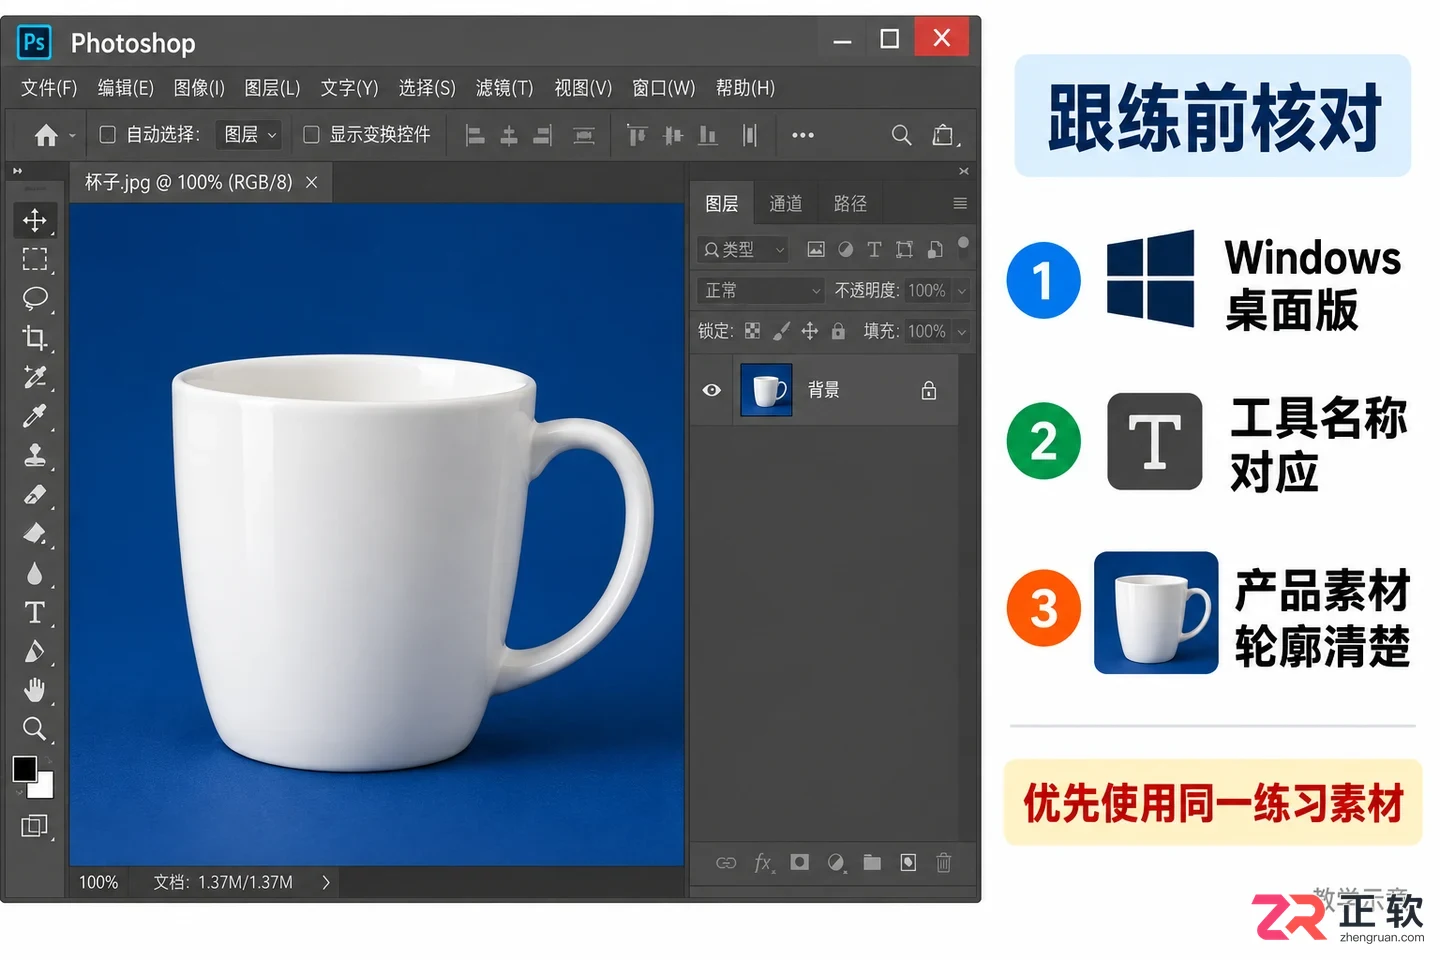Select the Paint Bucket tool
This screenshot has width=1440, height=960.
[x=35, y=533]
